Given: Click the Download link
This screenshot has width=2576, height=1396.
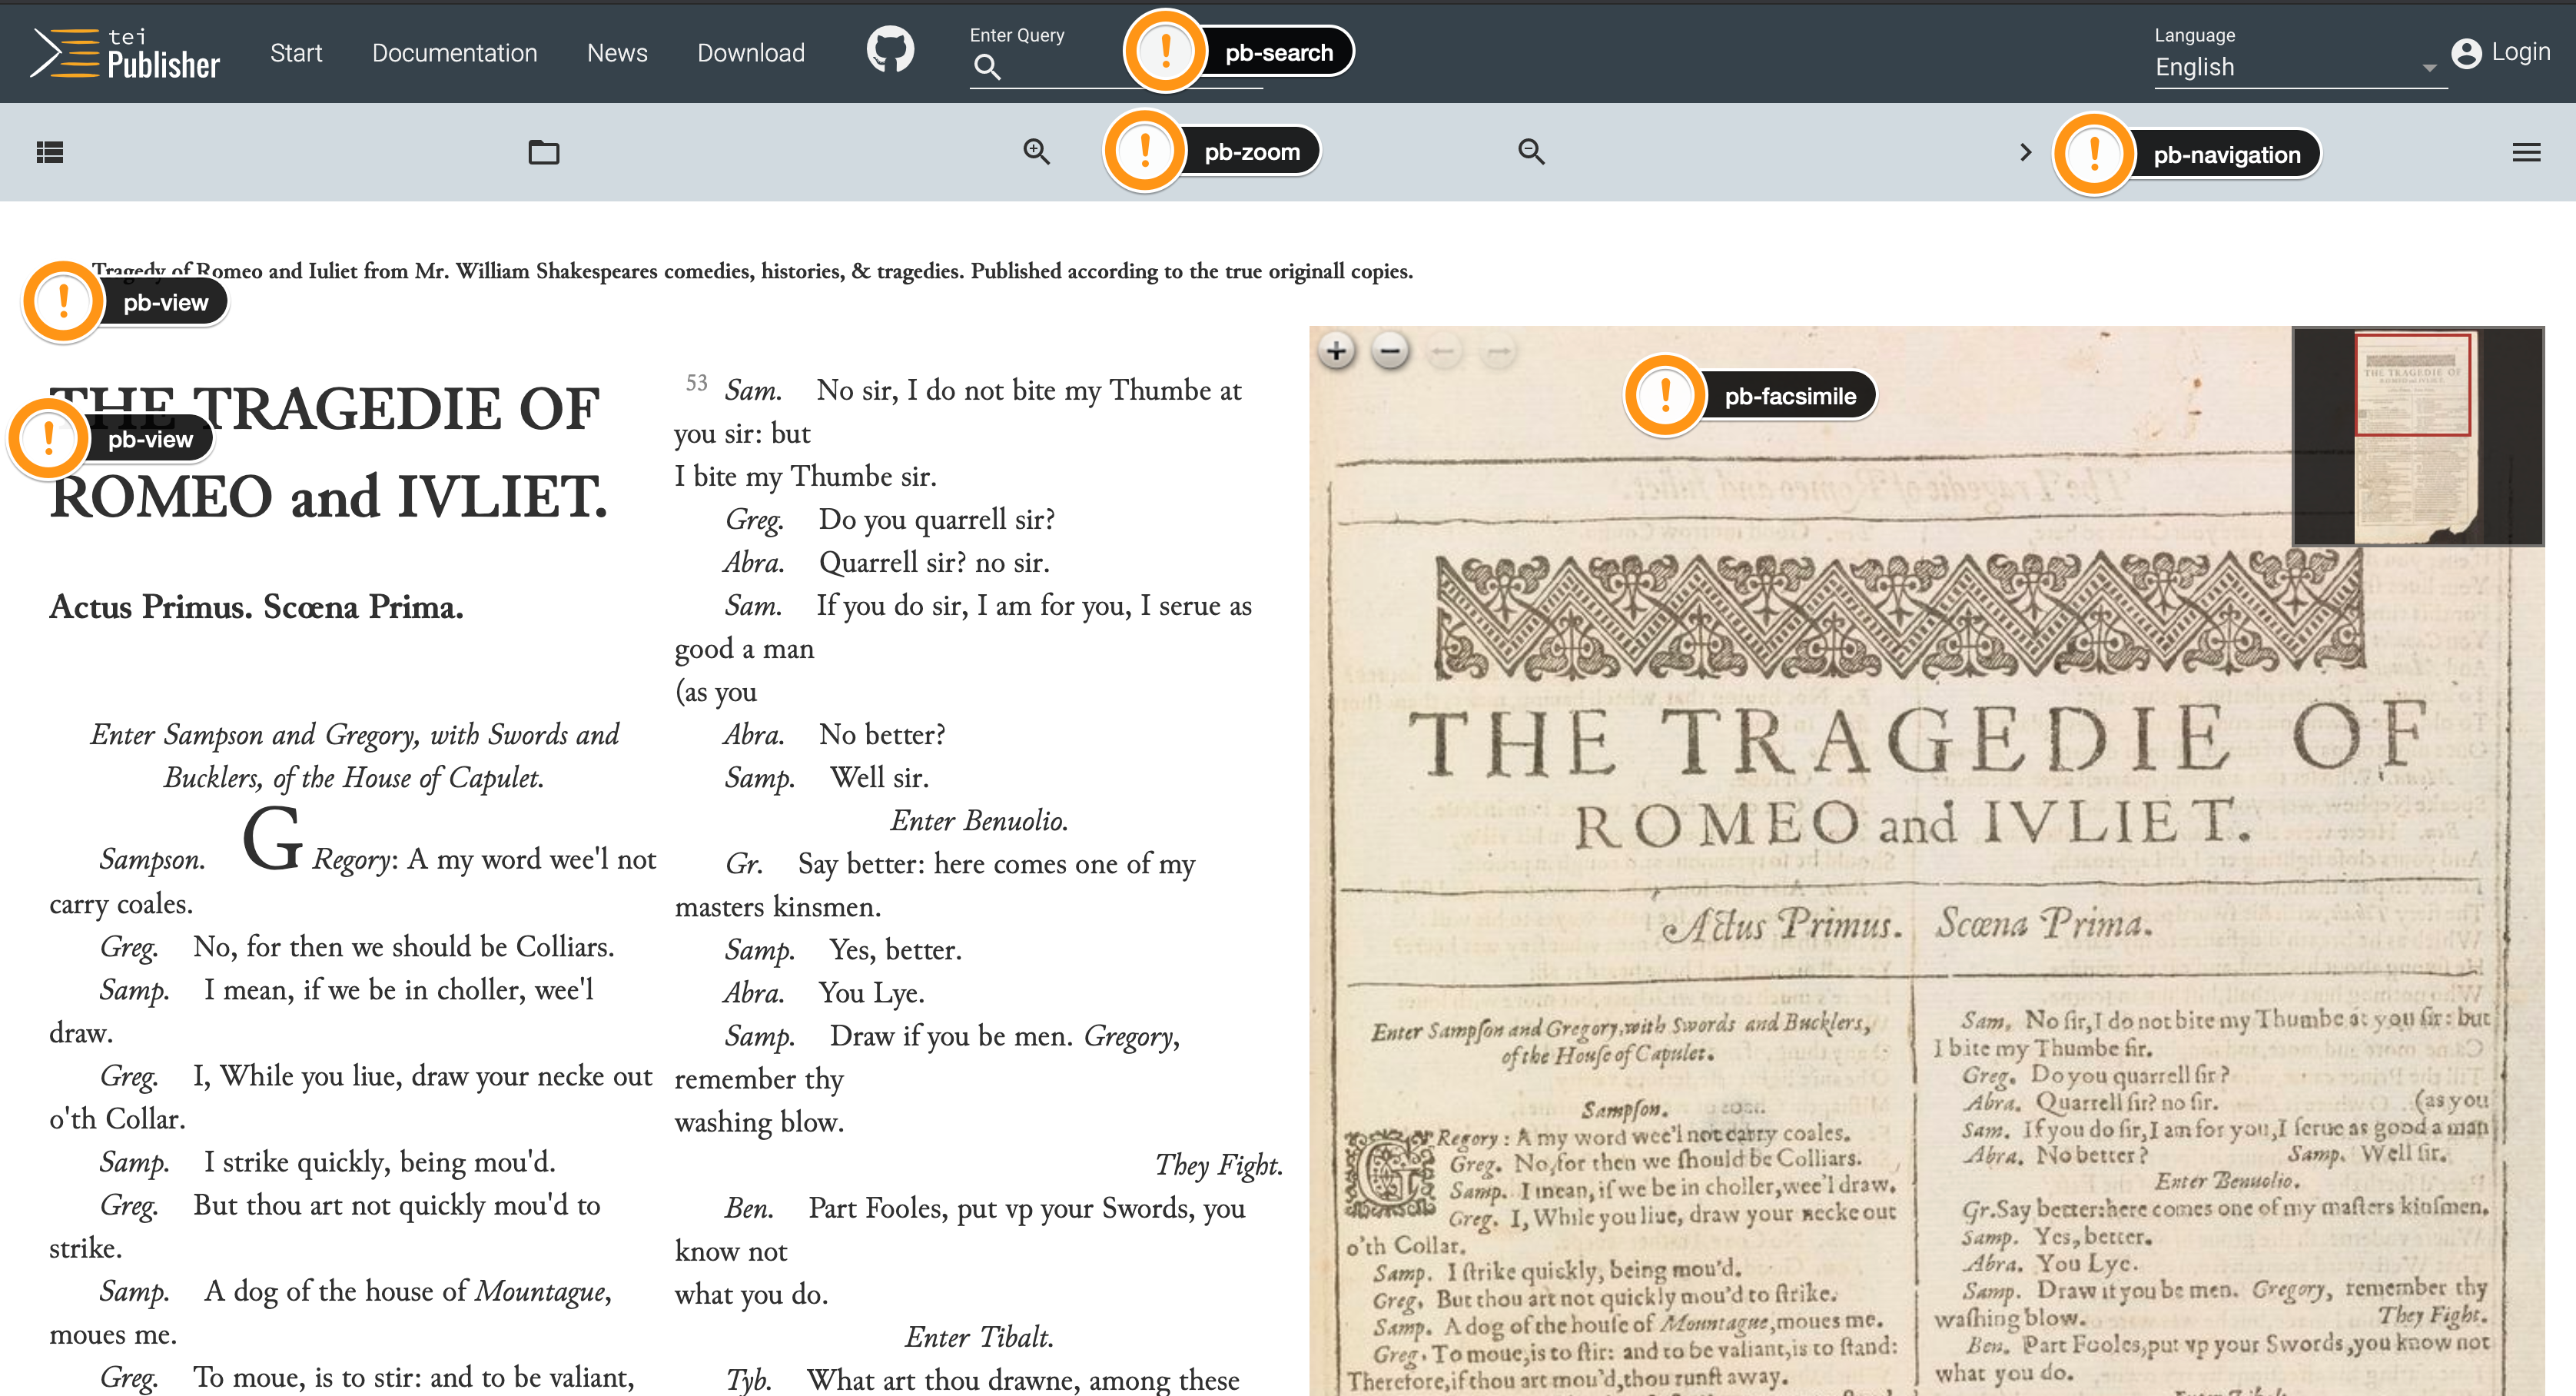Looking at the screenshot, I should click(x=750, y=53).
